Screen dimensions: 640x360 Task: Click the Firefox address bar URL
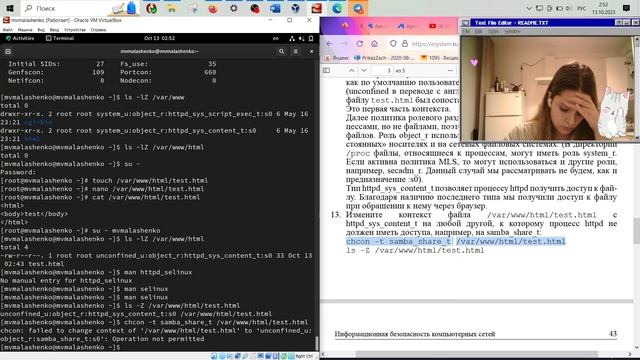click(x=435, y=44)
